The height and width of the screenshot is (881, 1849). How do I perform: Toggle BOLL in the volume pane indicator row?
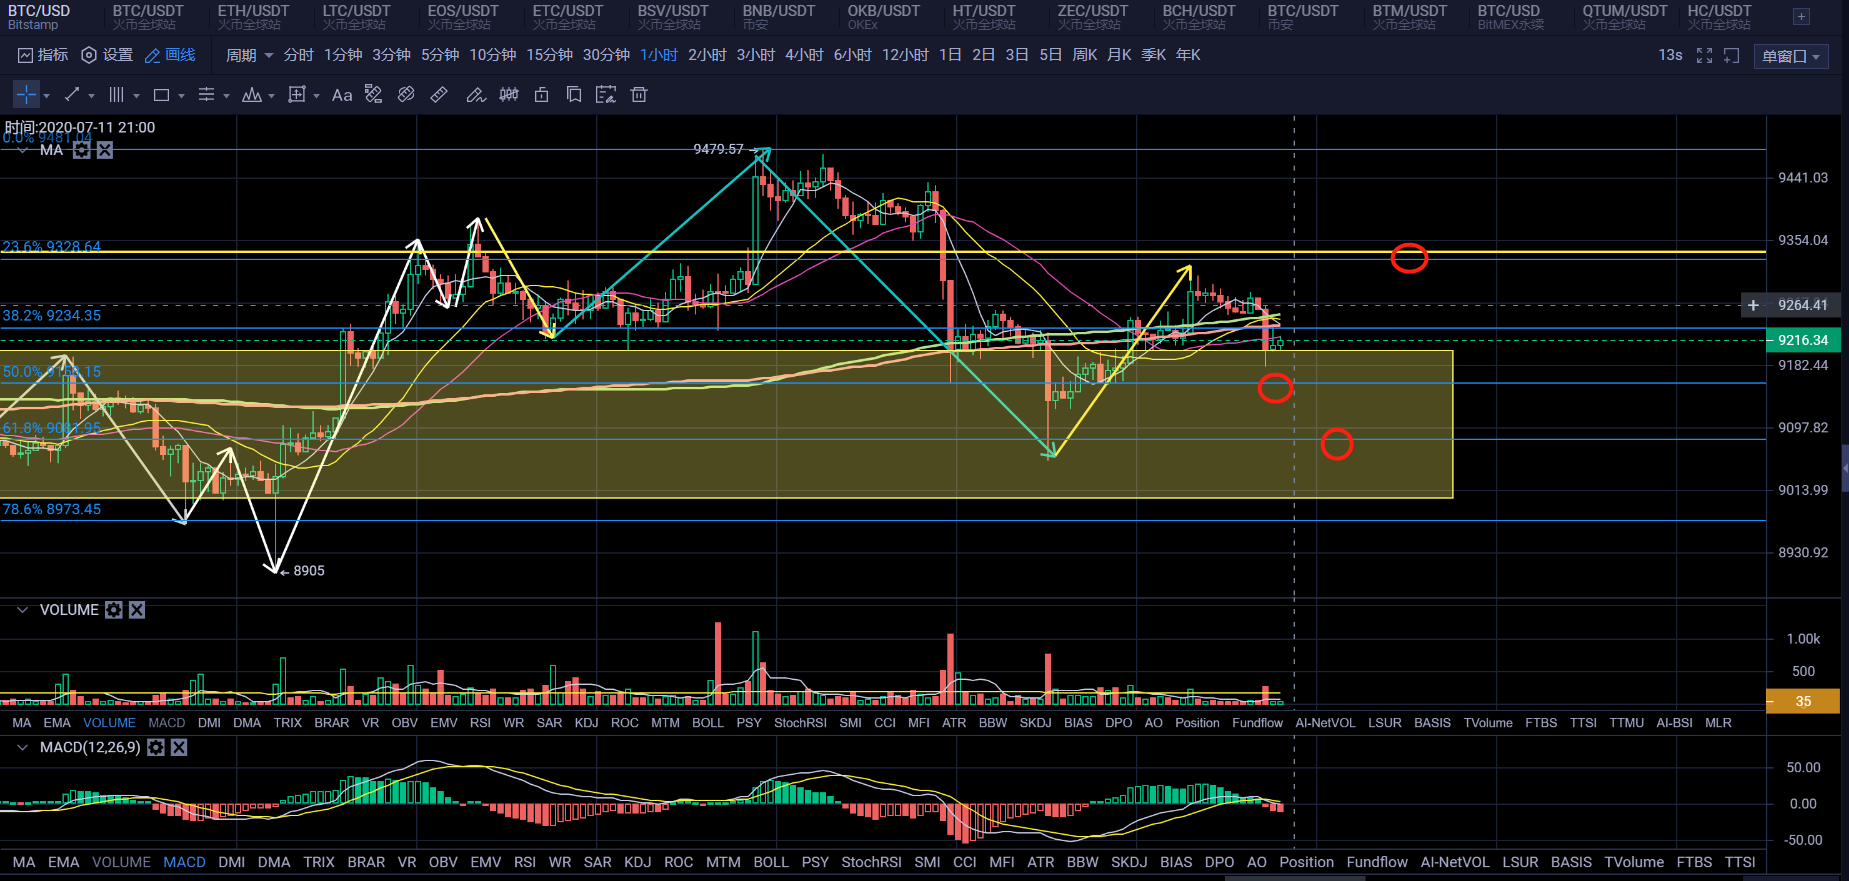point(708,723)
